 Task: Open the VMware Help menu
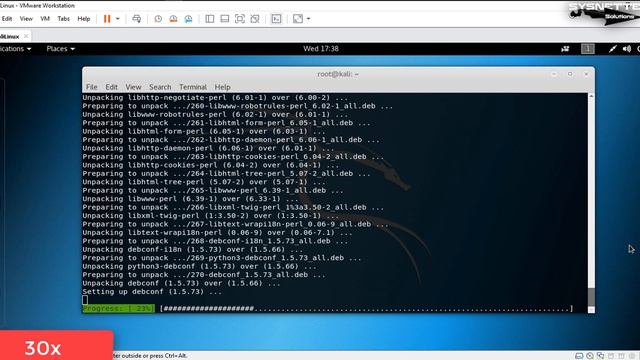[84, 19]
